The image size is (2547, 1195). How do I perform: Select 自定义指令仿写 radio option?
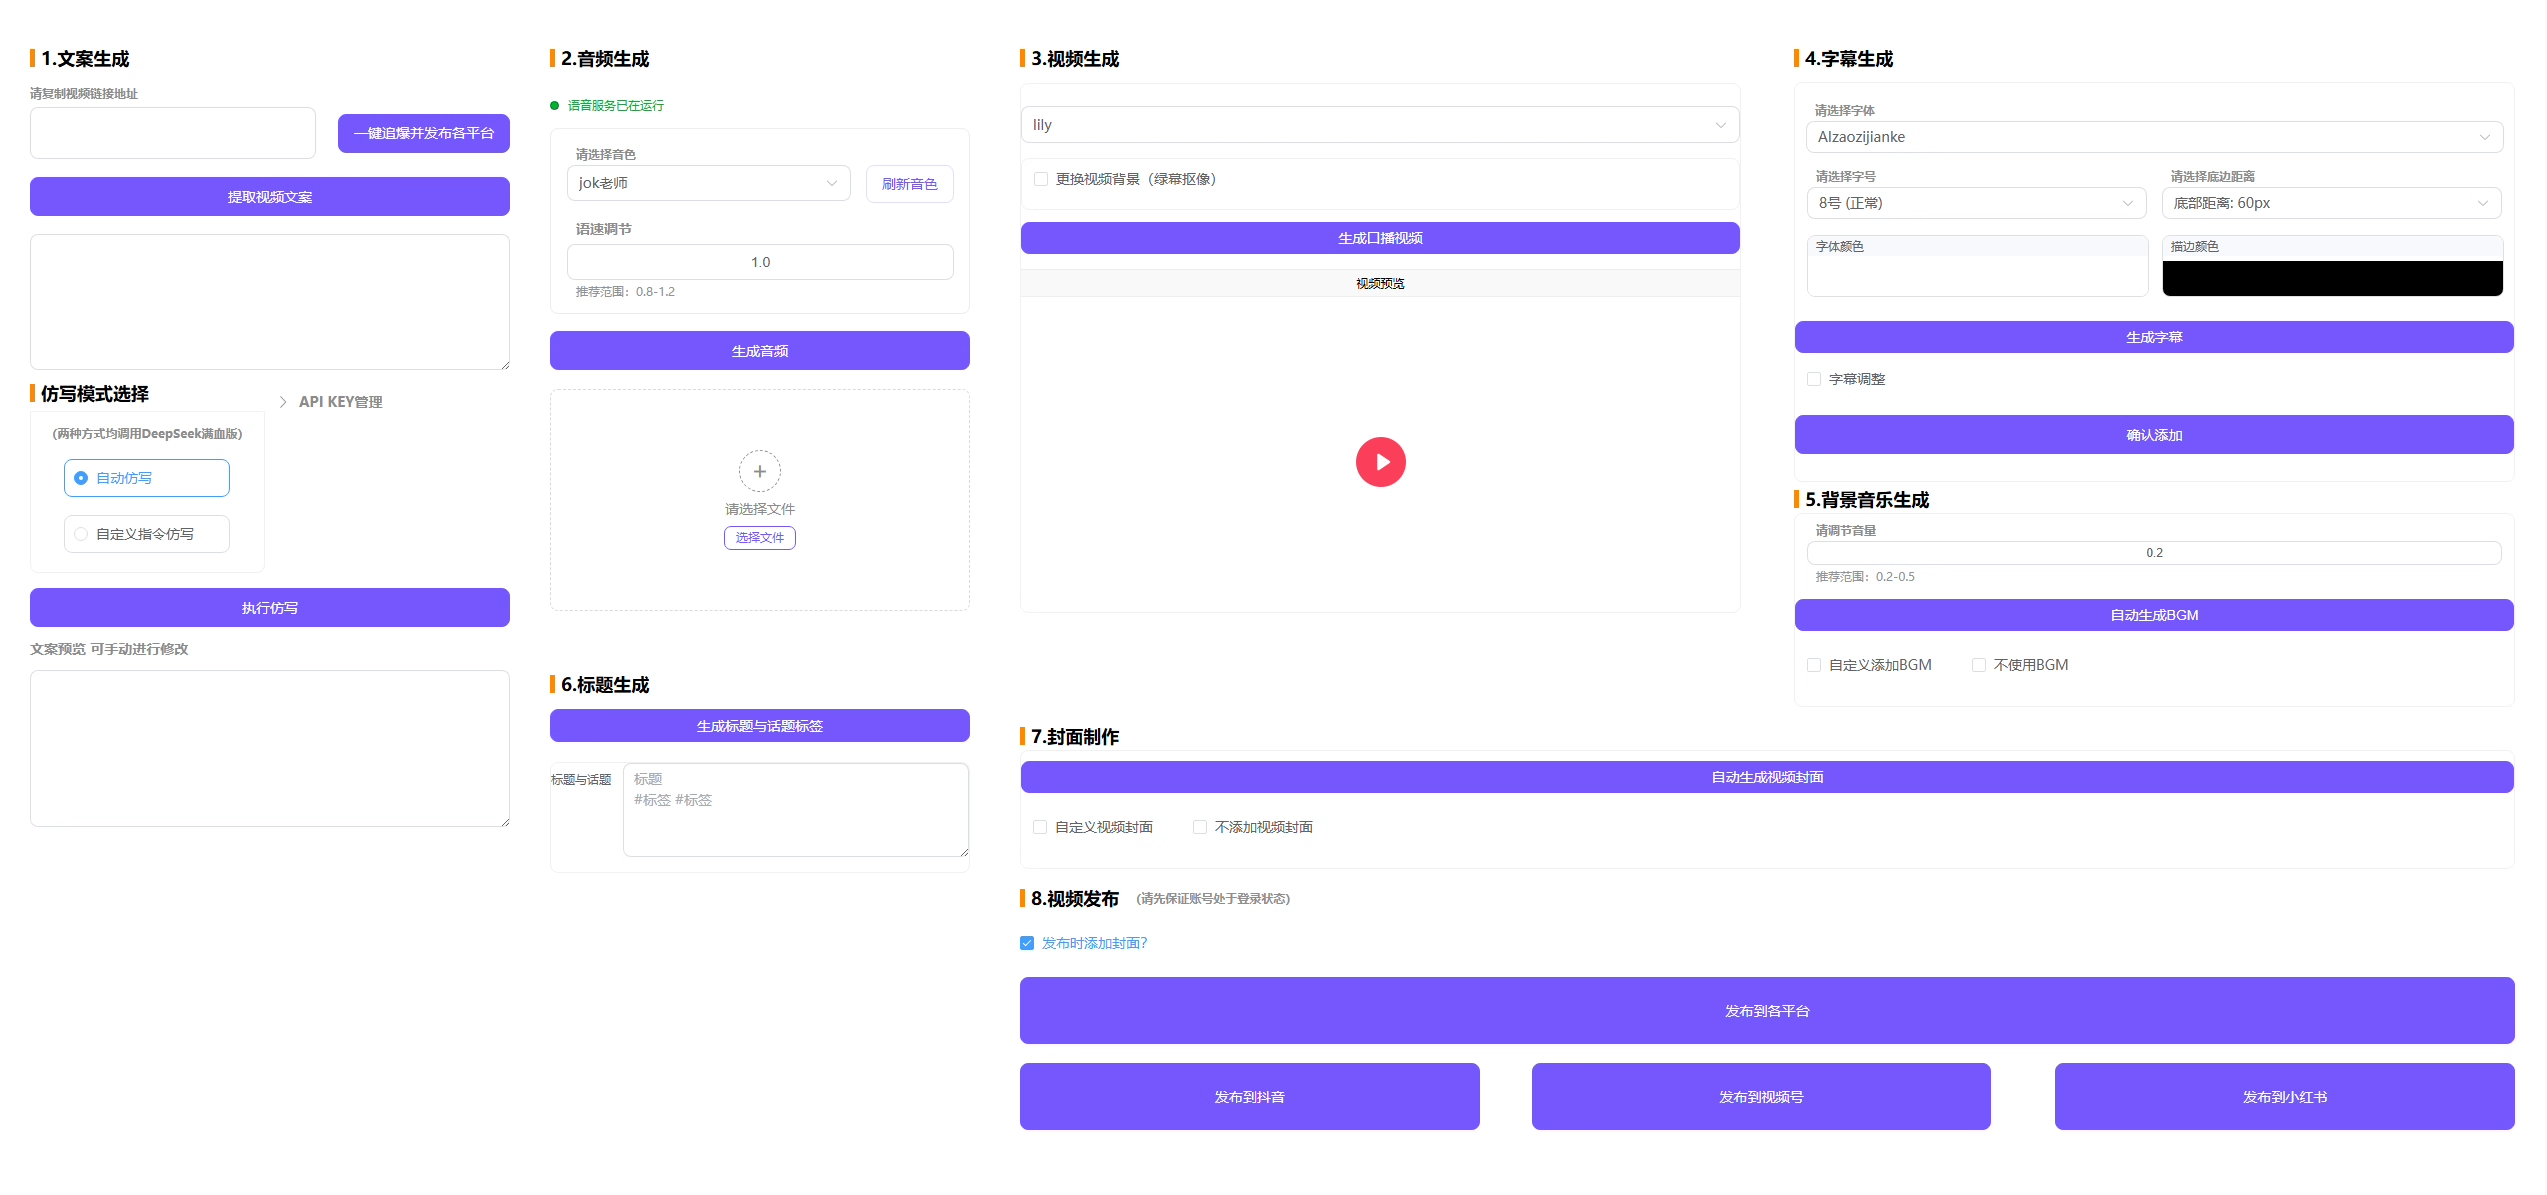pos(82,534)
